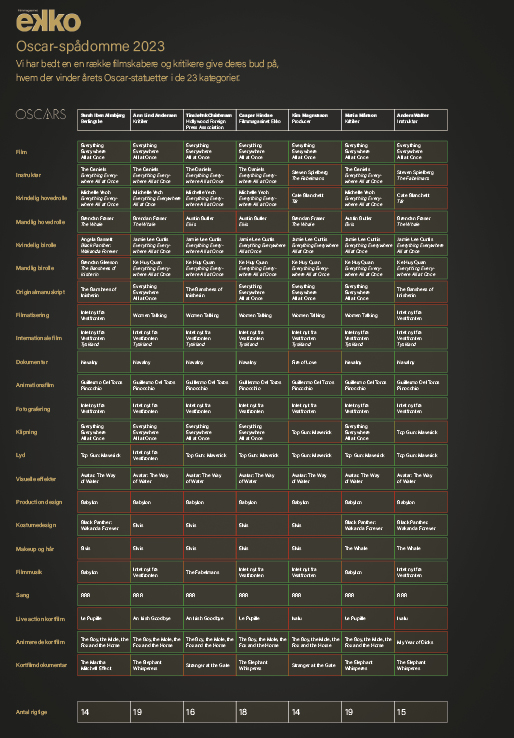The height and width of the screenshot is (738, 514).
Task: Click the 'Filmatisering' row label
Action: pyautogui.click(x=32, y=315)
